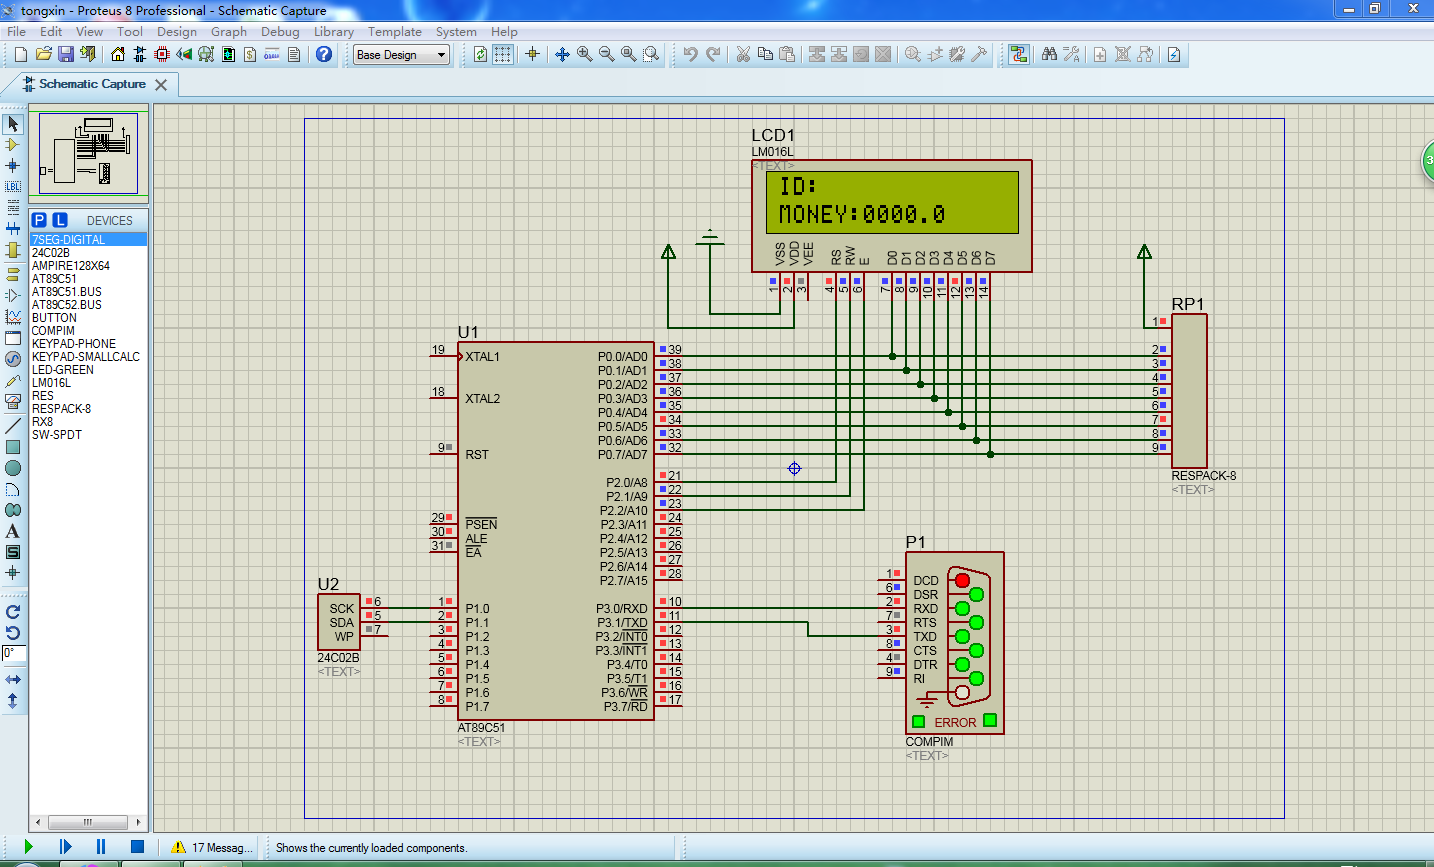Add a new sheet icon
The width and height of the screenshot is (1434, 867).
1100,54
